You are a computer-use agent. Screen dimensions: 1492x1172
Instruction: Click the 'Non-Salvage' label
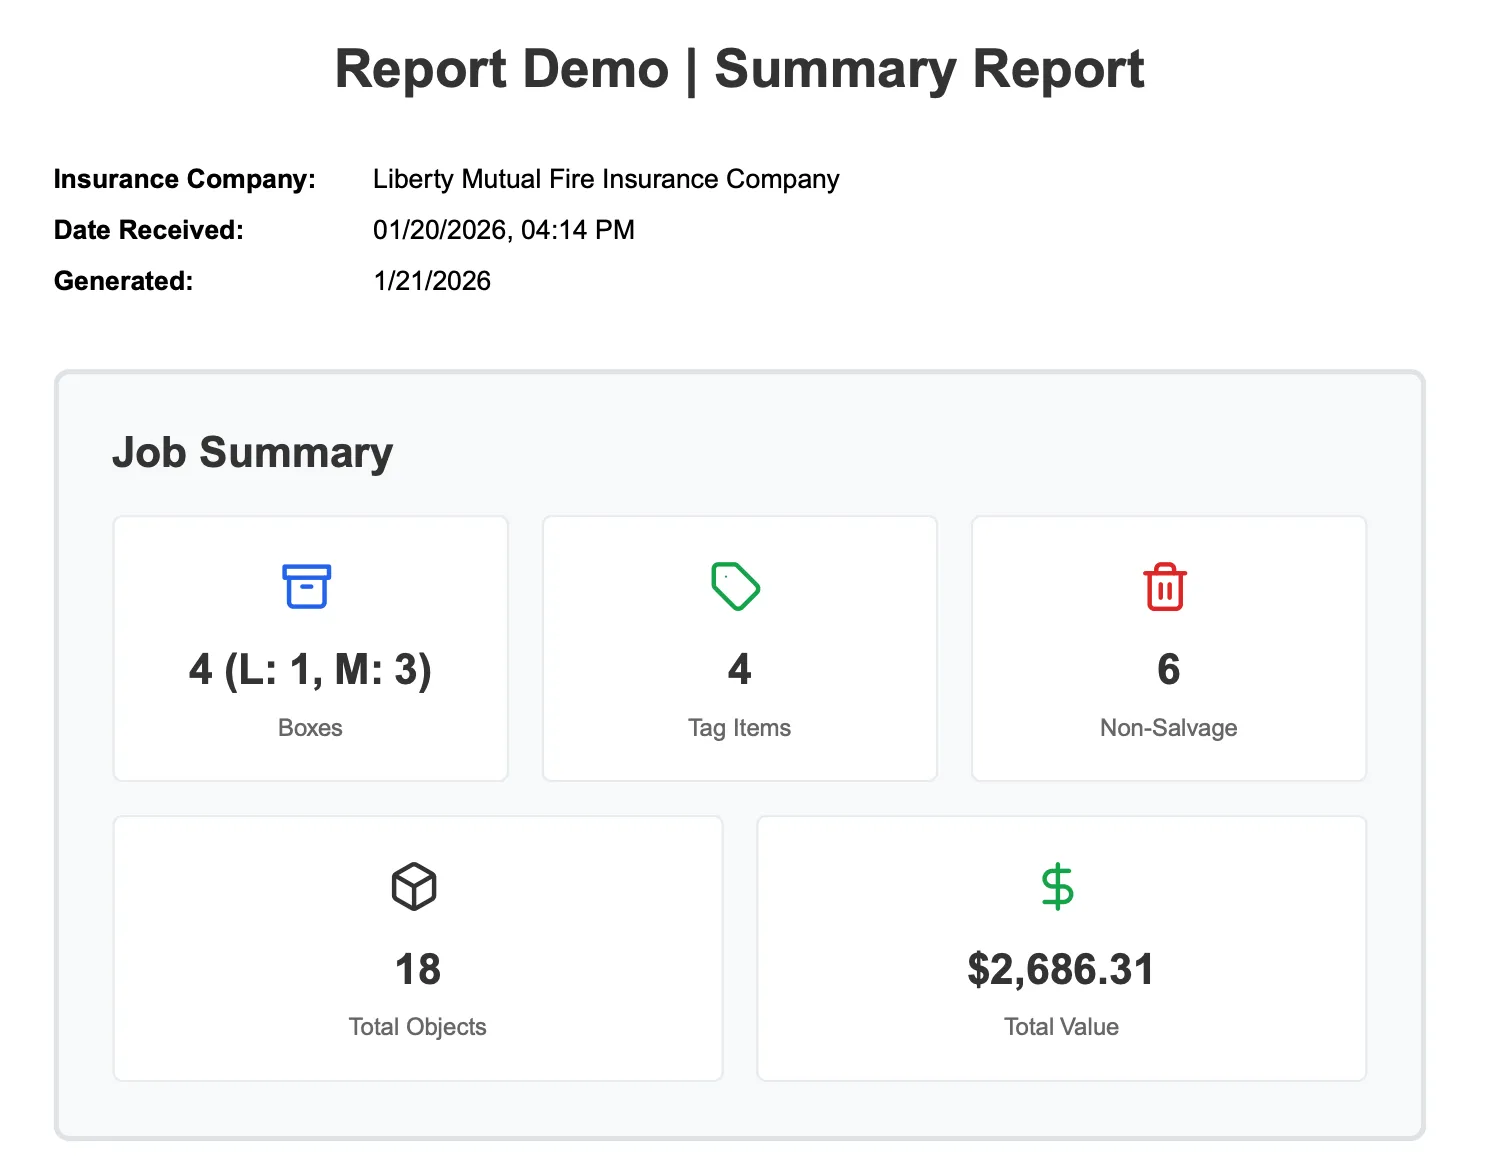pyautogui.click(x=1169, y=728)
